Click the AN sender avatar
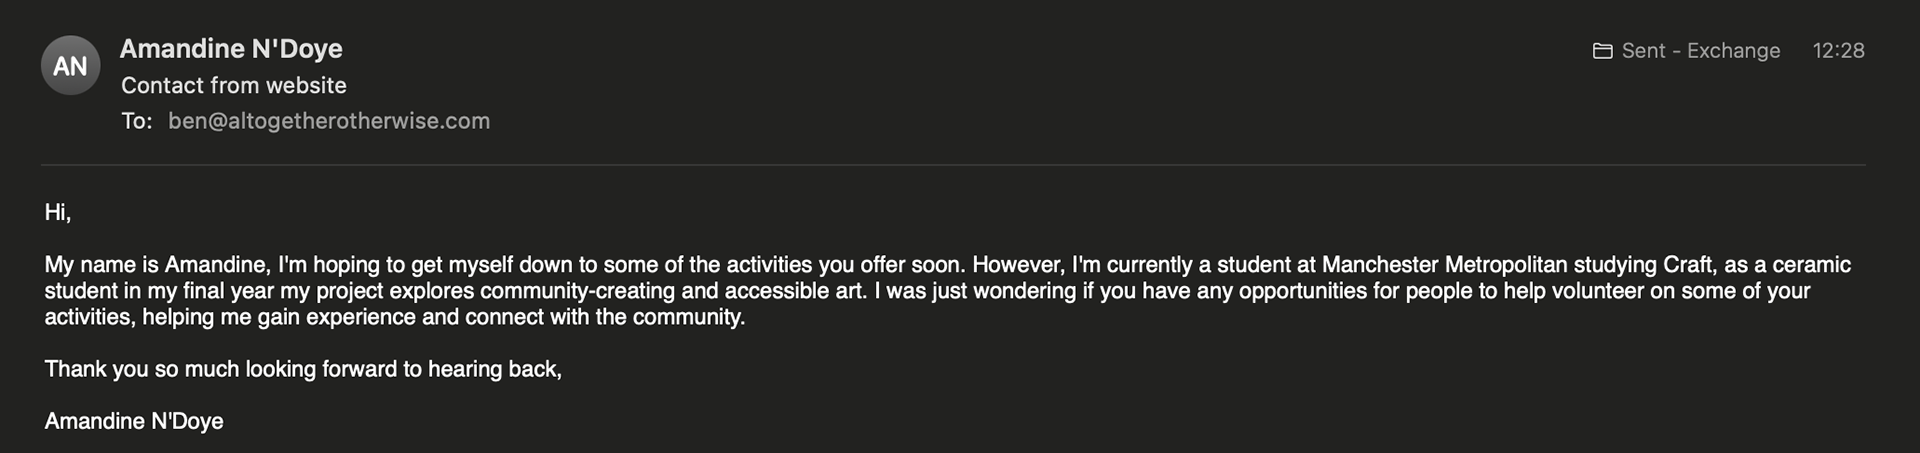This screenshot has width=1920, height=453. pos(70,65)
